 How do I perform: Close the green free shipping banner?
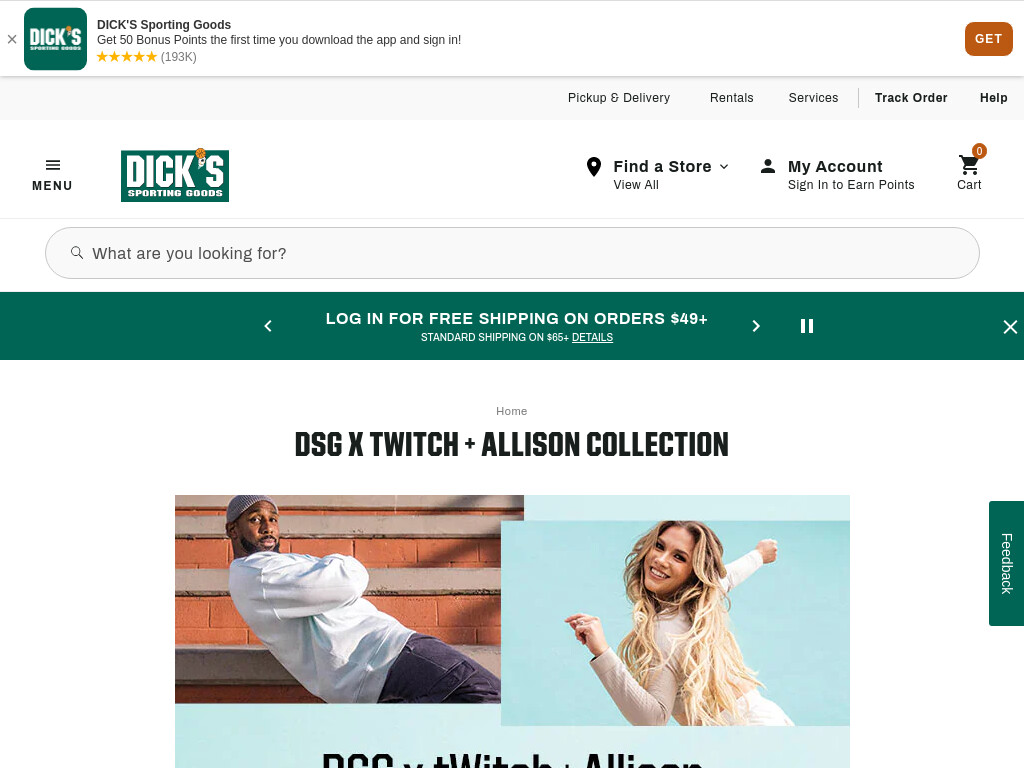click(x=1010, y=327)
